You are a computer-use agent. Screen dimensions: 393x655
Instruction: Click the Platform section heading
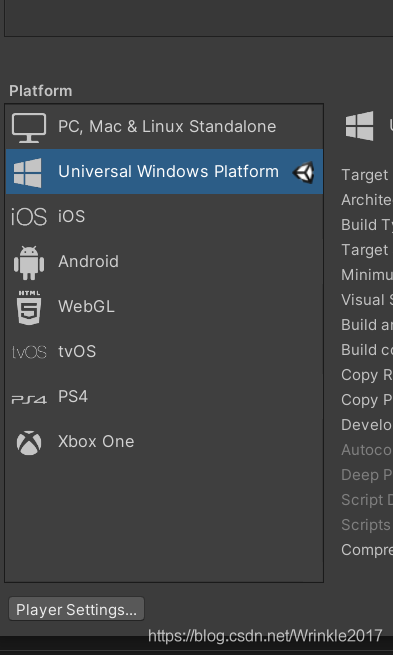tap(41, 91)
